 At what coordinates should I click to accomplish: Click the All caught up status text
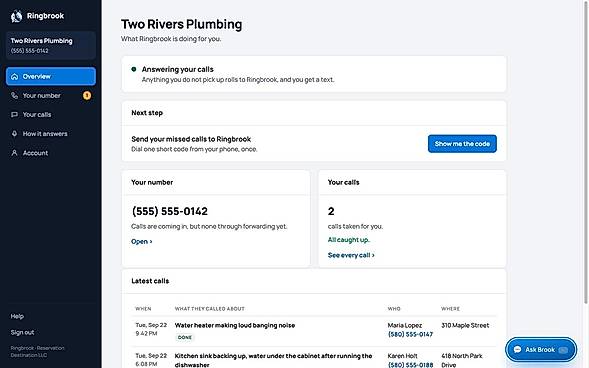(x=349, y=240)
